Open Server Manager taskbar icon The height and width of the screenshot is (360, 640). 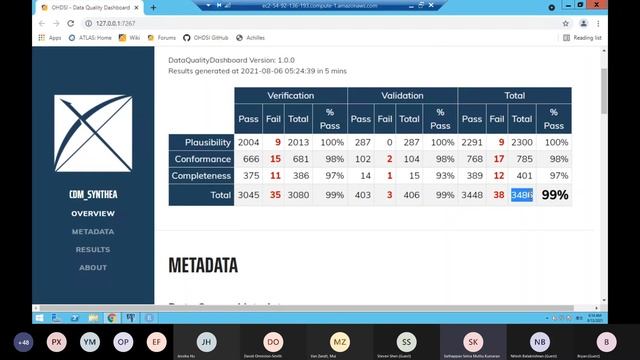pos(57,318)
